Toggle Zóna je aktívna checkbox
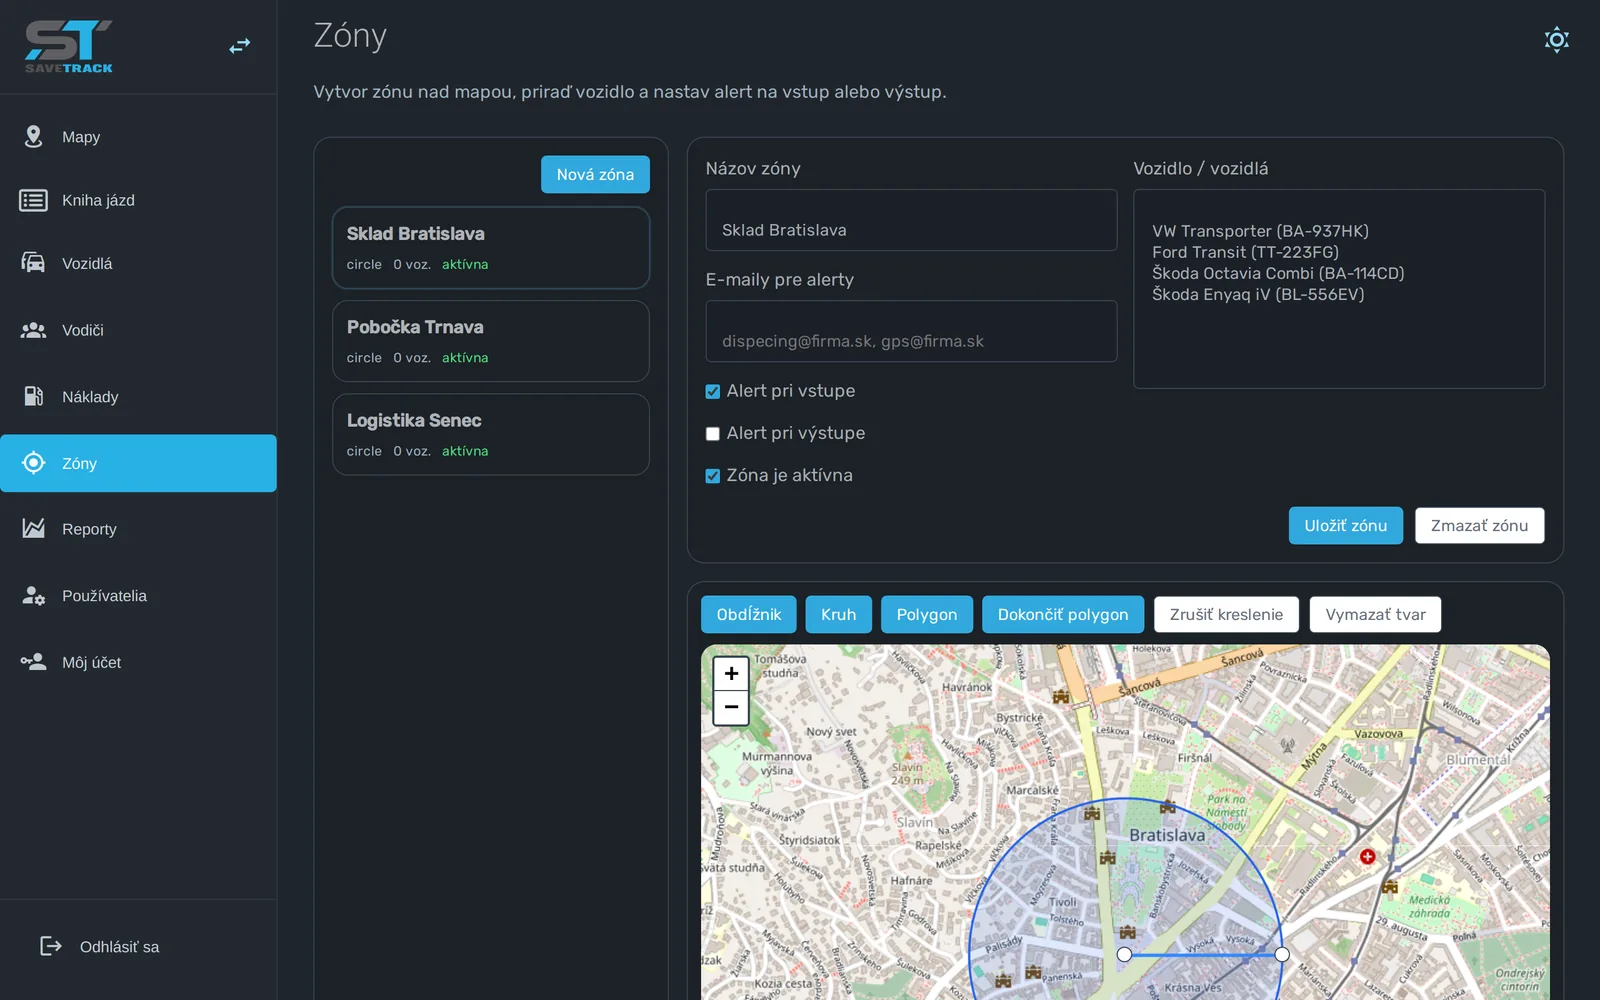 [712, 476]
